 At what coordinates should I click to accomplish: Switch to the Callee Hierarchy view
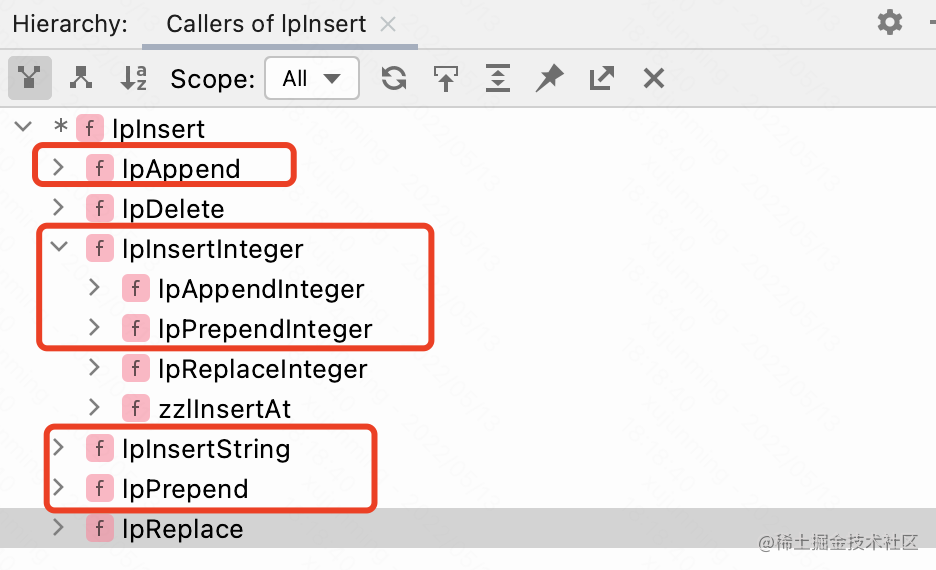pyautogui.click(x=82, y=78)
